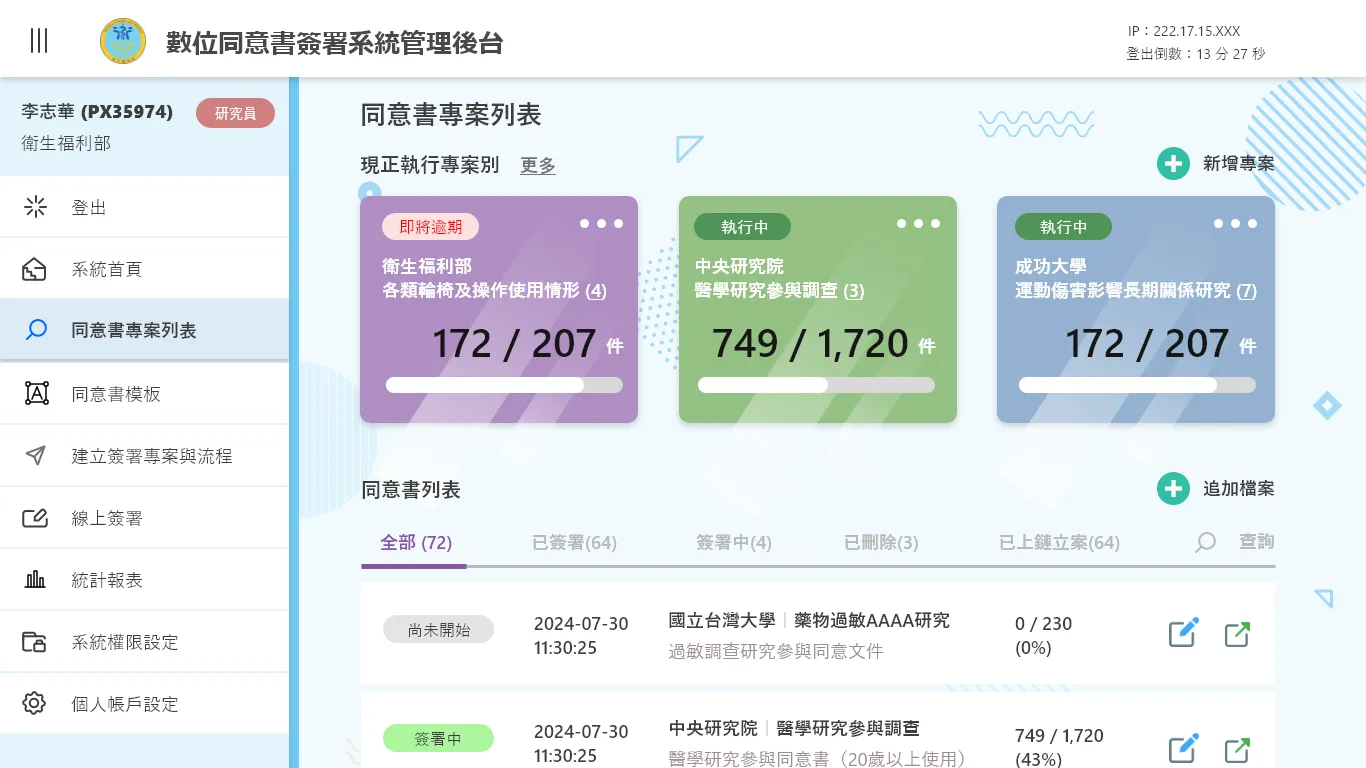Open external link icon for 藥物過敏AAAA研究 row
Image resolution: width=1366 pixels, height=768 pixels.
[x=1237, y=634]
